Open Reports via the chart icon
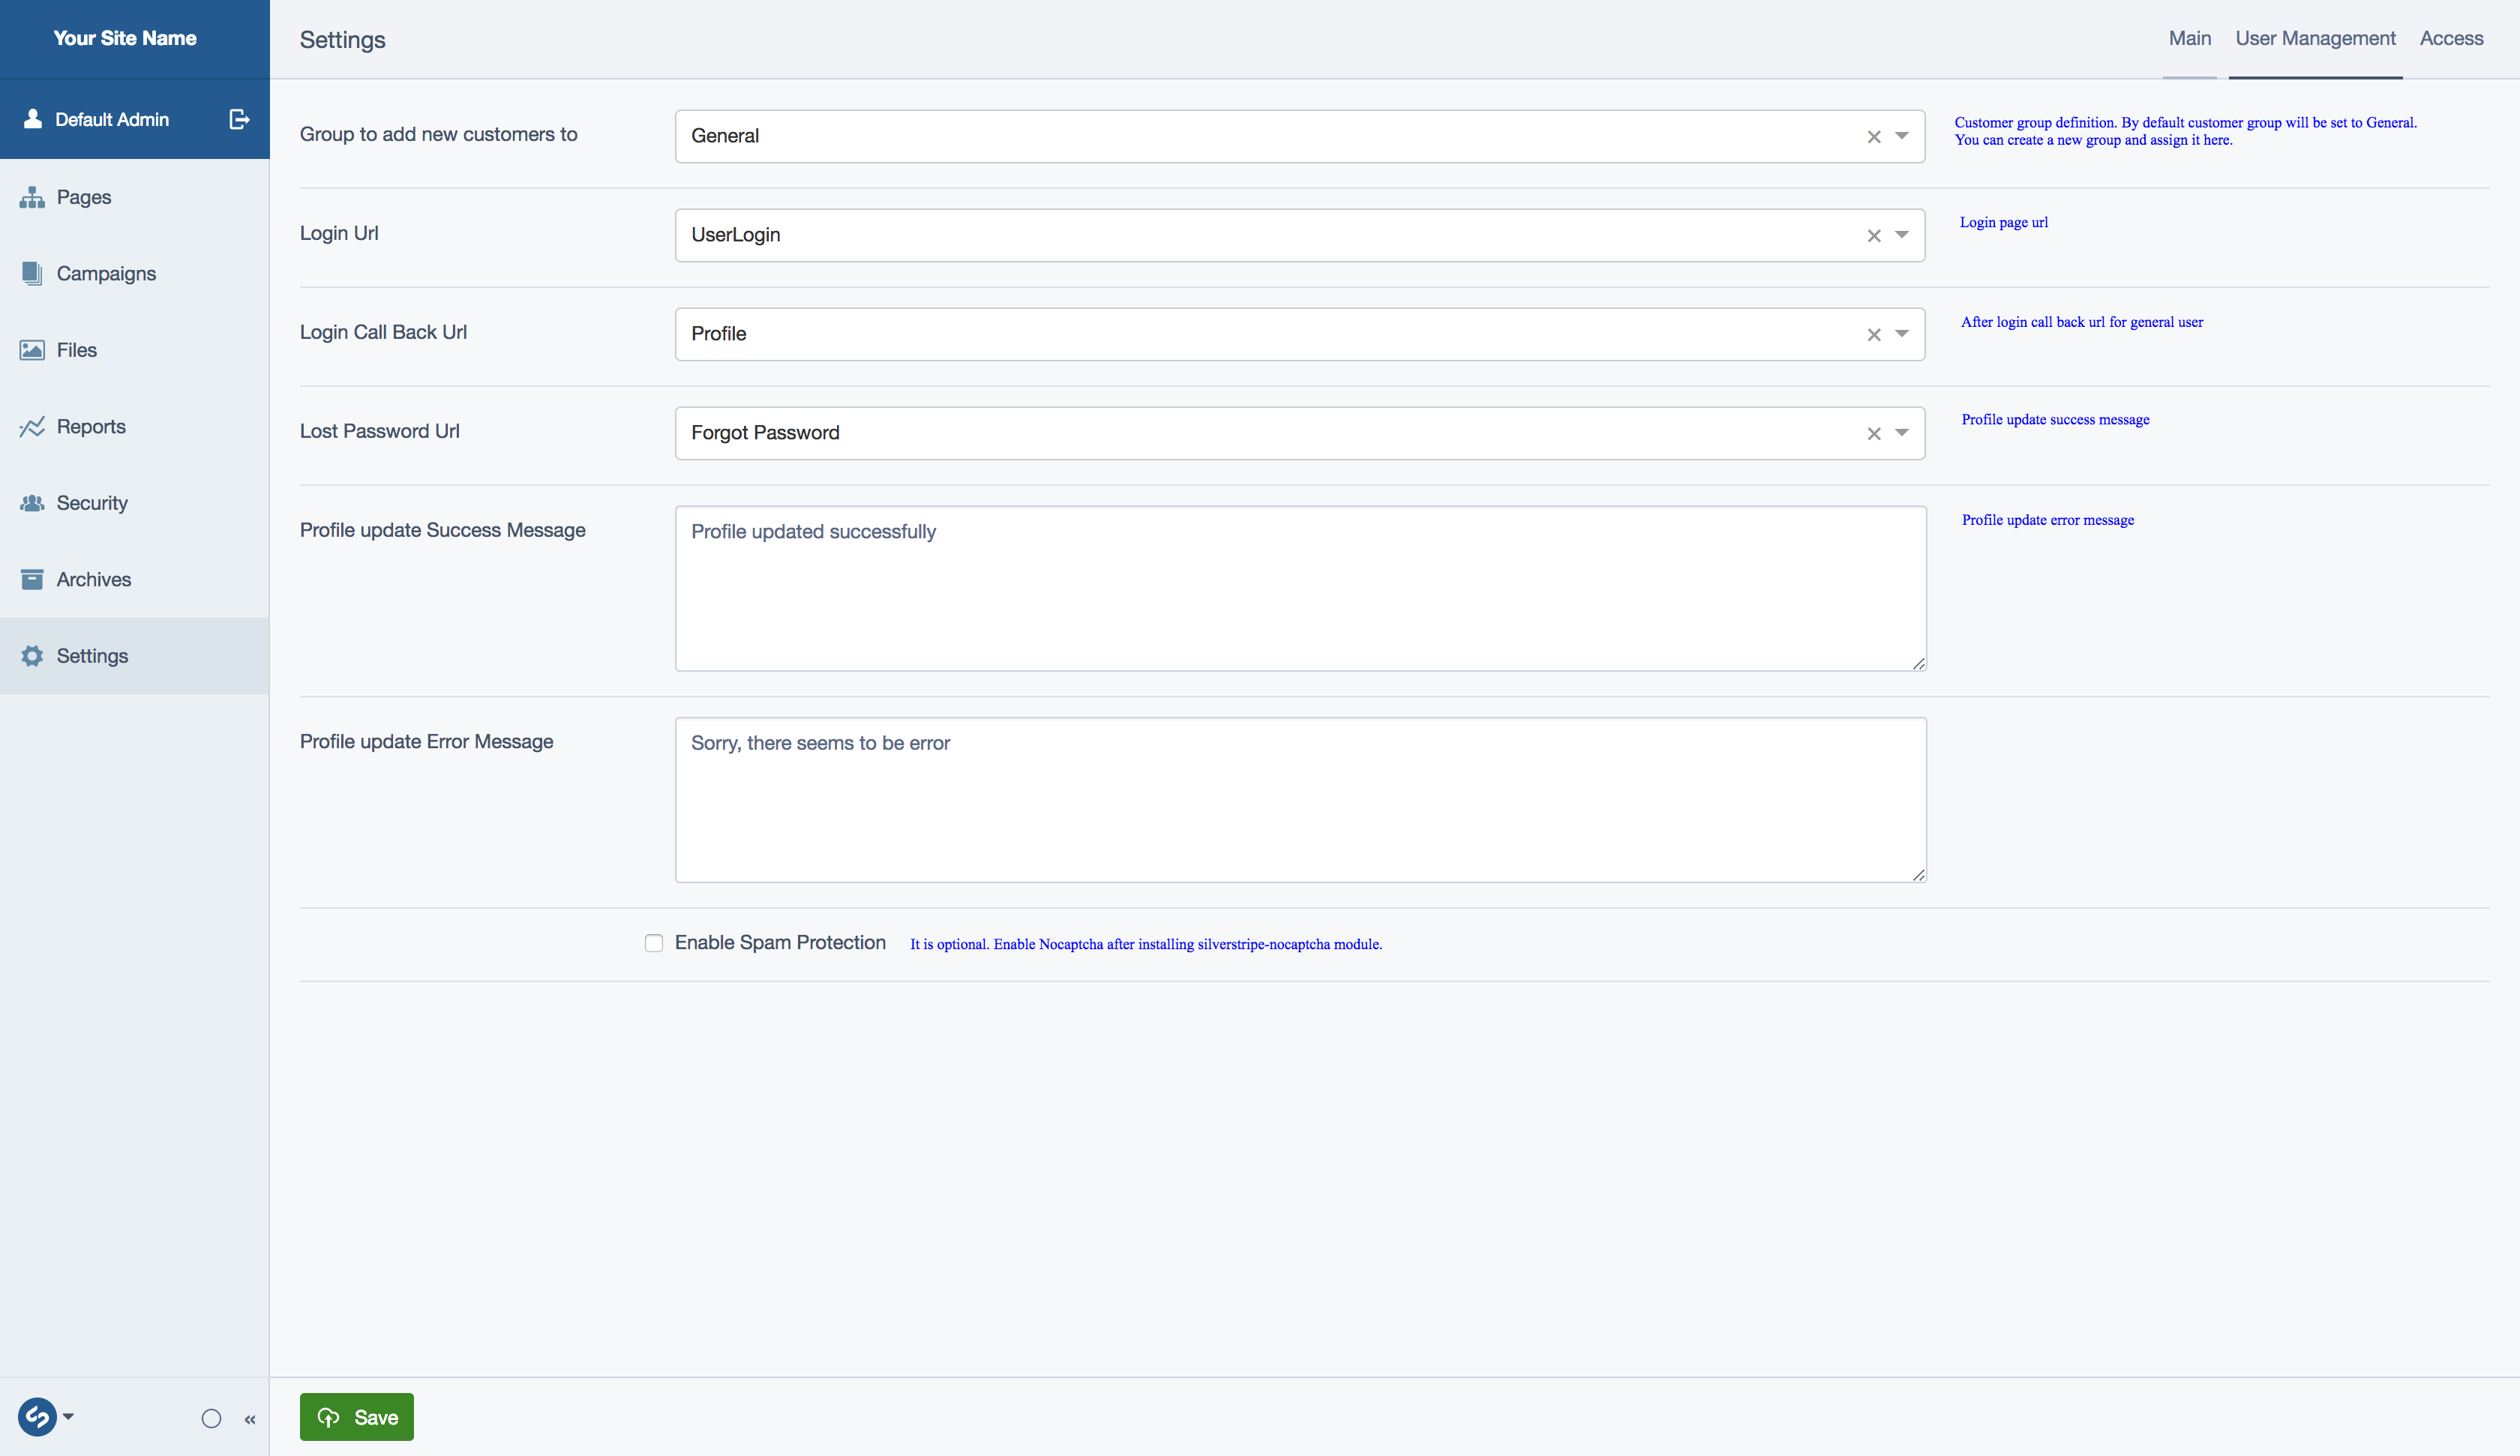The image size is (2520, 1456). click(32, 427)
